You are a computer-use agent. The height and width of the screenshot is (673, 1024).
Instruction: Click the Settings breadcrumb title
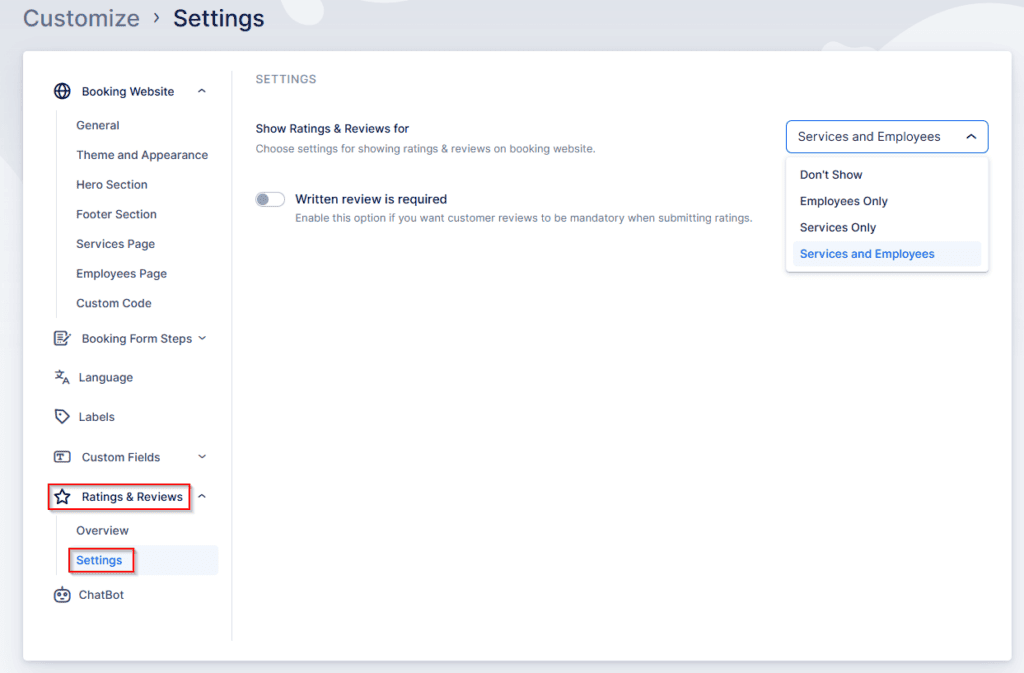coord(219,18)
